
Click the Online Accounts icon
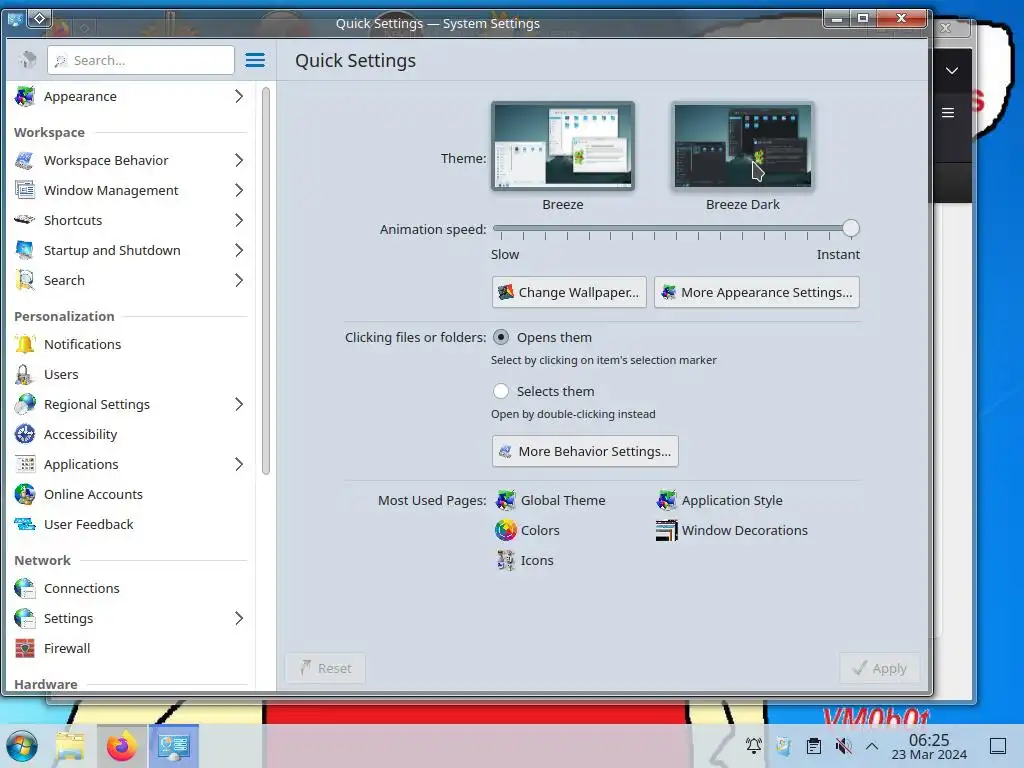click(25, 494)
